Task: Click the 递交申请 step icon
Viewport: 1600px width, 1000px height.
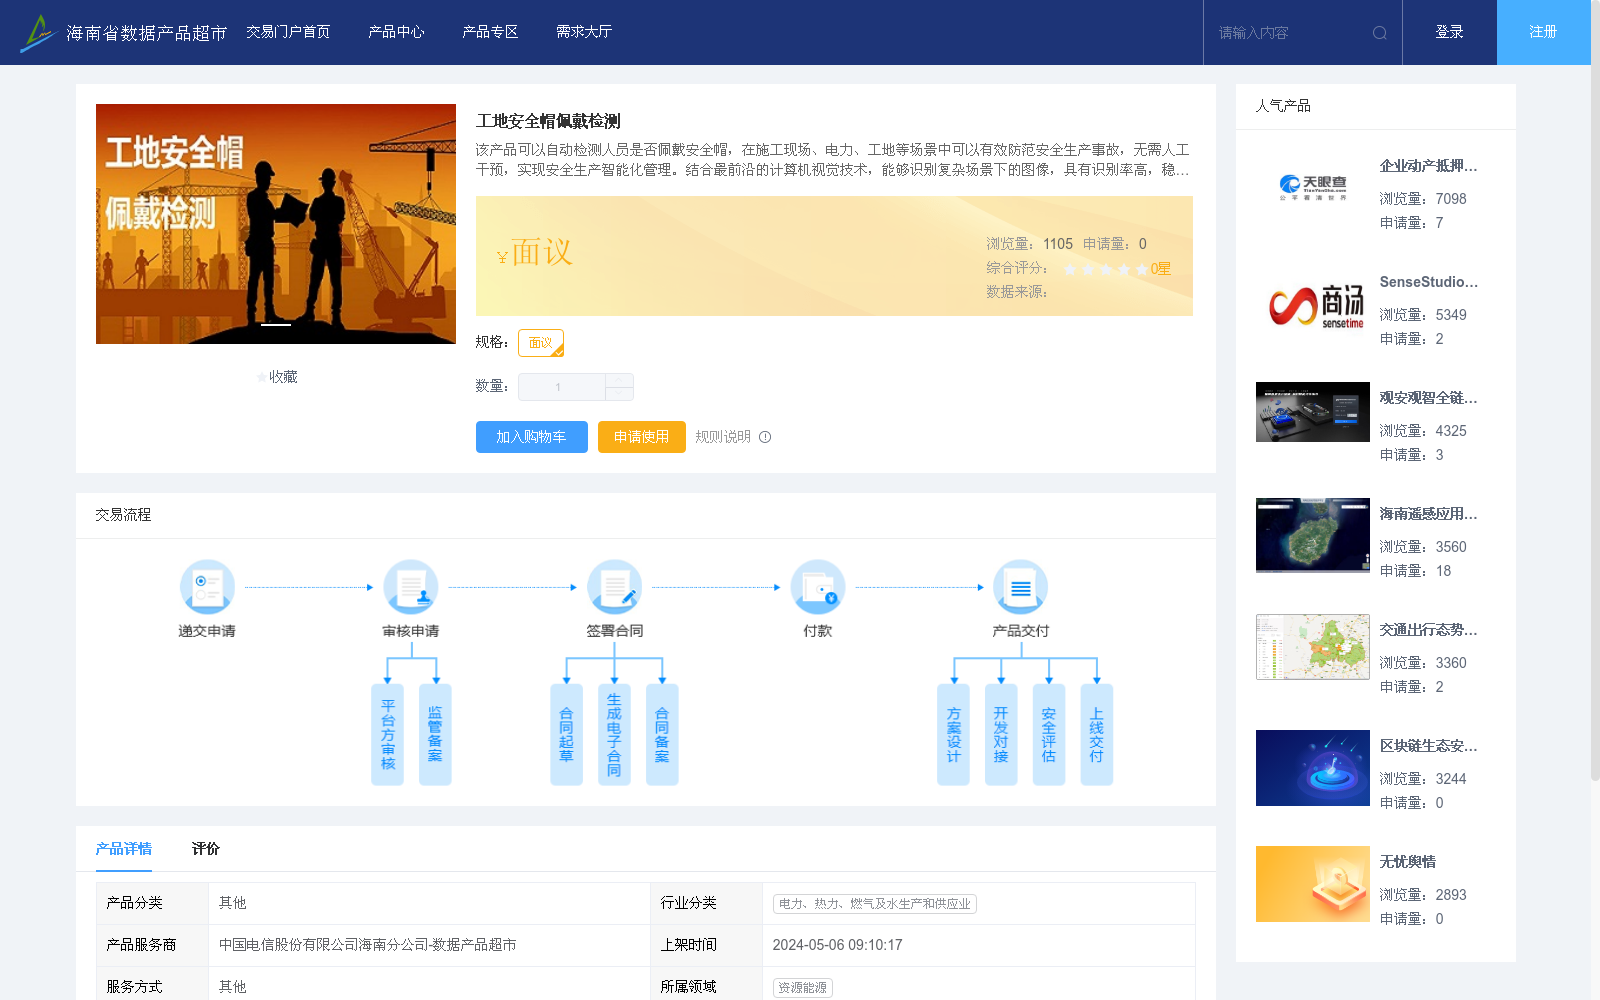Action: pyautogui.click(x=207, y=587)
